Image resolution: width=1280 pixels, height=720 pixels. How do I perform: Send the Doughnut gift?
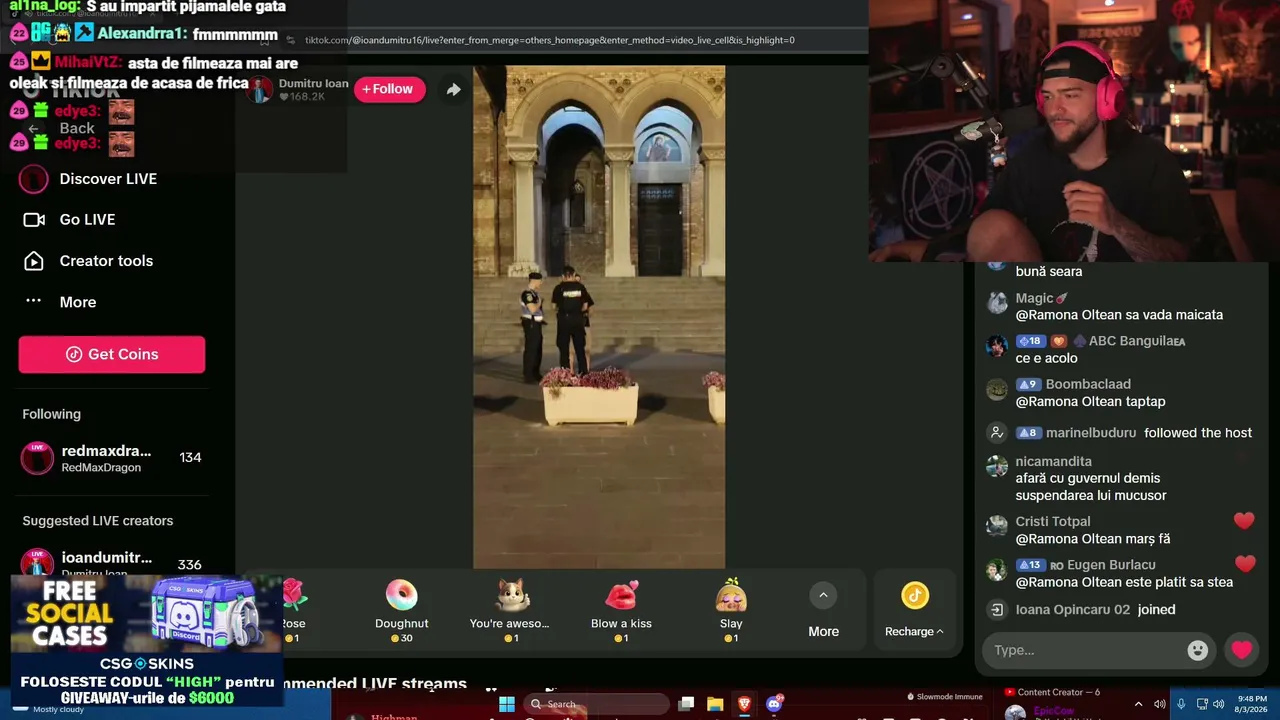click(401, 609)
